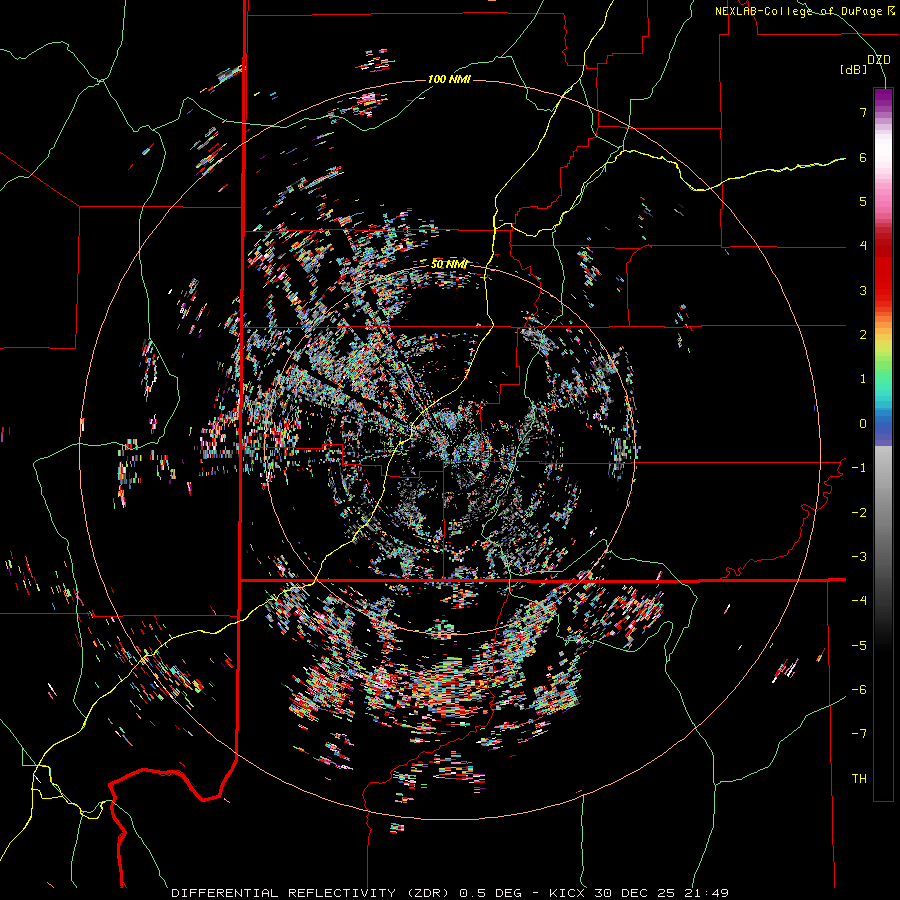Click the 1 tick label on color scale
The width and height of the screenshot is (900, 900).
point(863,379)
